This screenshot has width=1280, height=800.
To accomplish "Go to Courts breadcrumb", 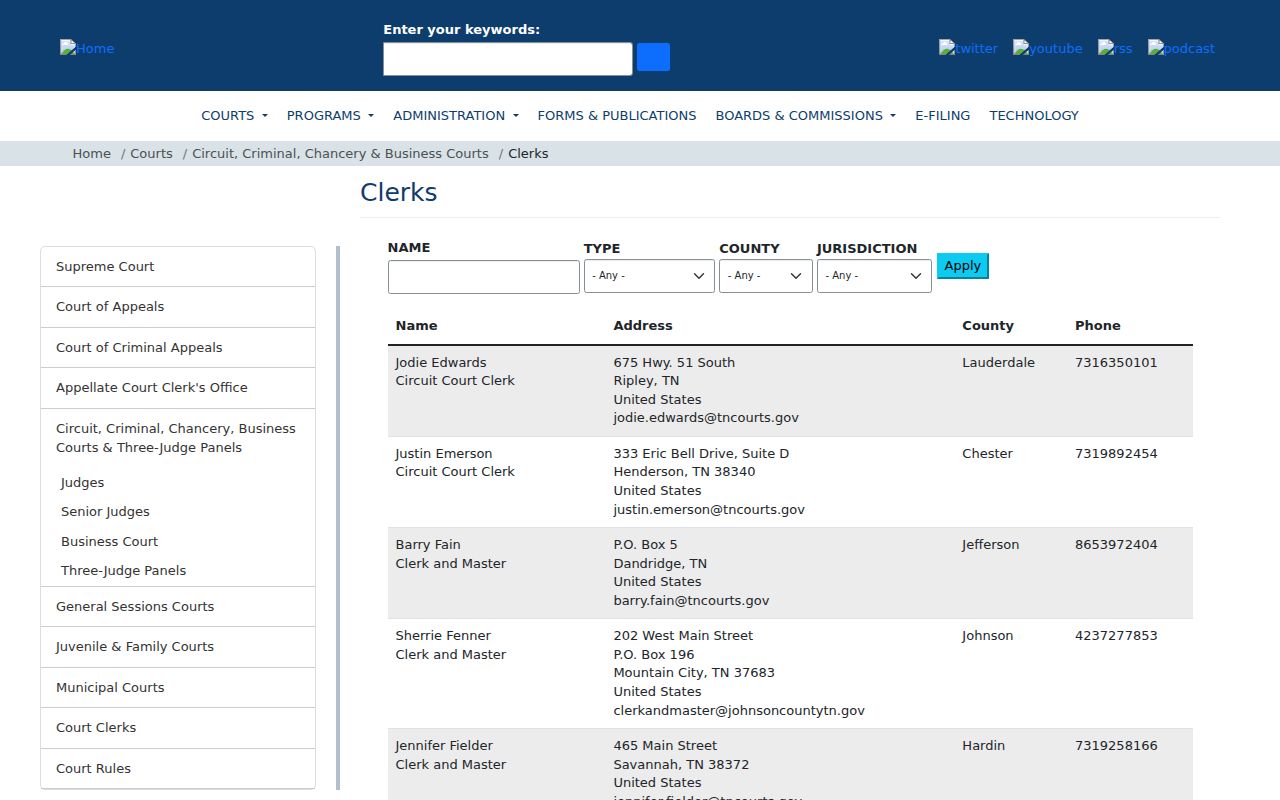I will [151, 153].
